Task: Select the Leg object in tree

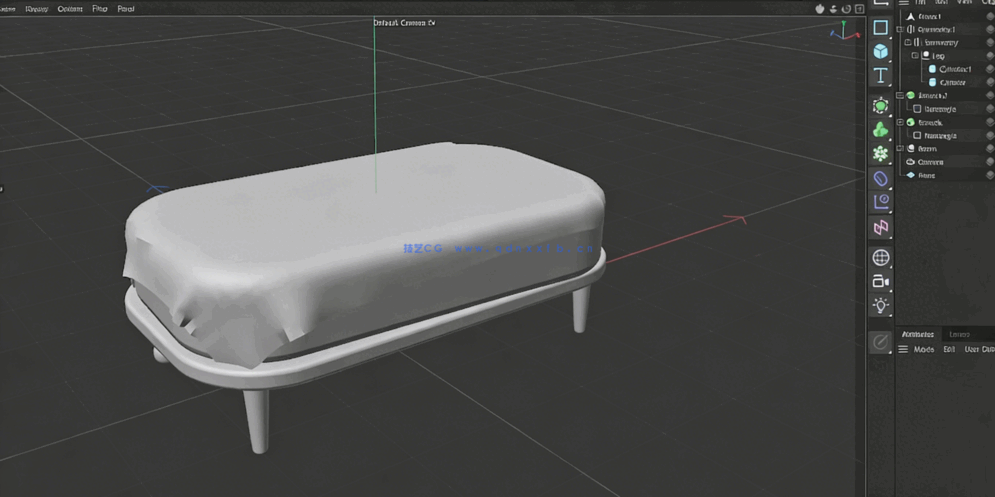Action: tap(938, 56)
